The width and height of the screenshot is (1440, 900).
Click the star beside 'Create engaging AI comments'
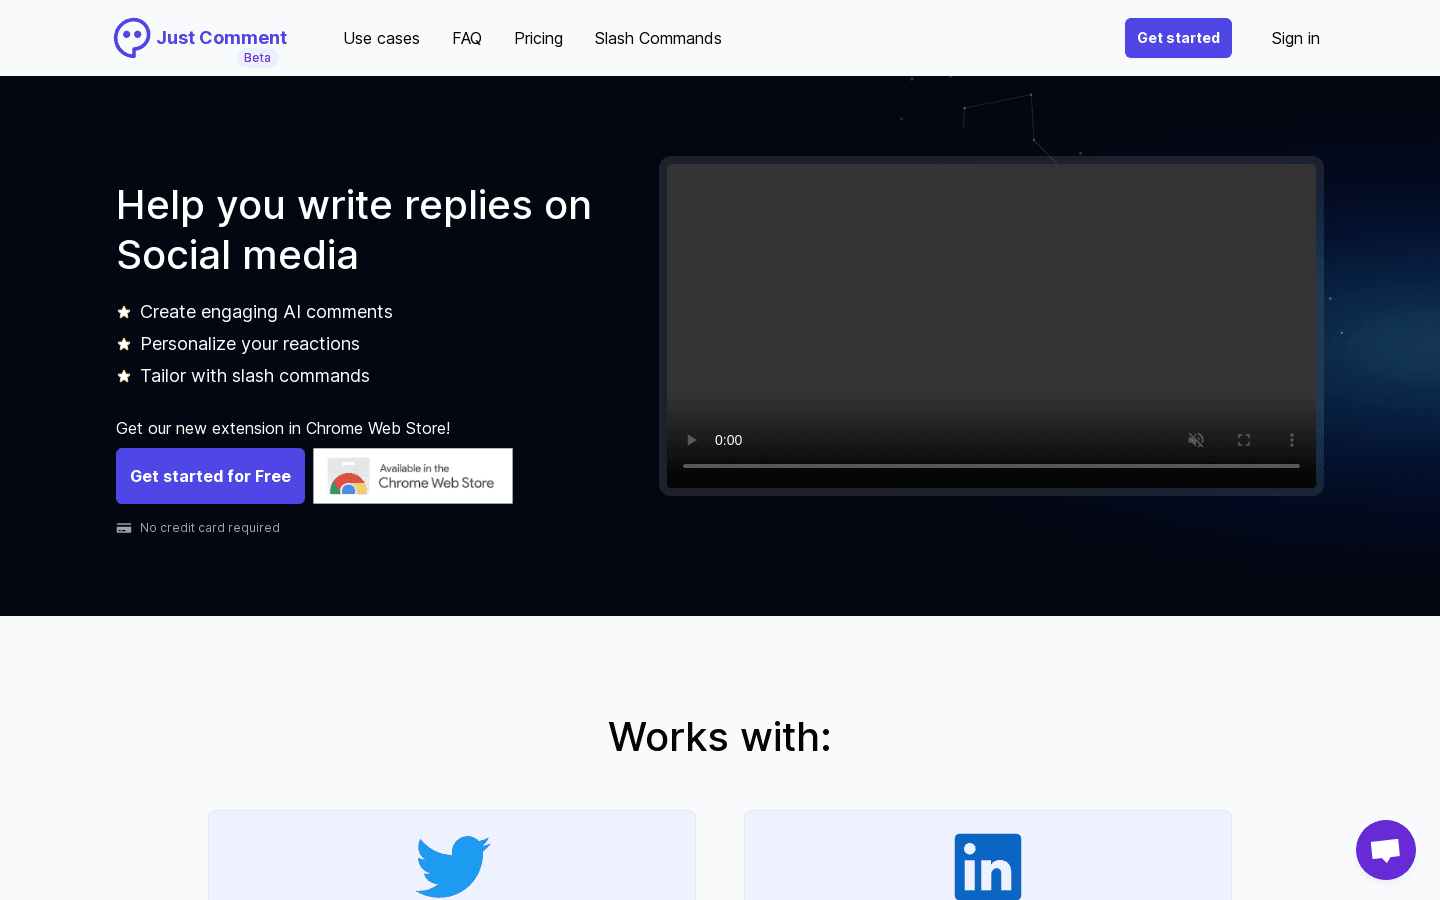point(124,312)
